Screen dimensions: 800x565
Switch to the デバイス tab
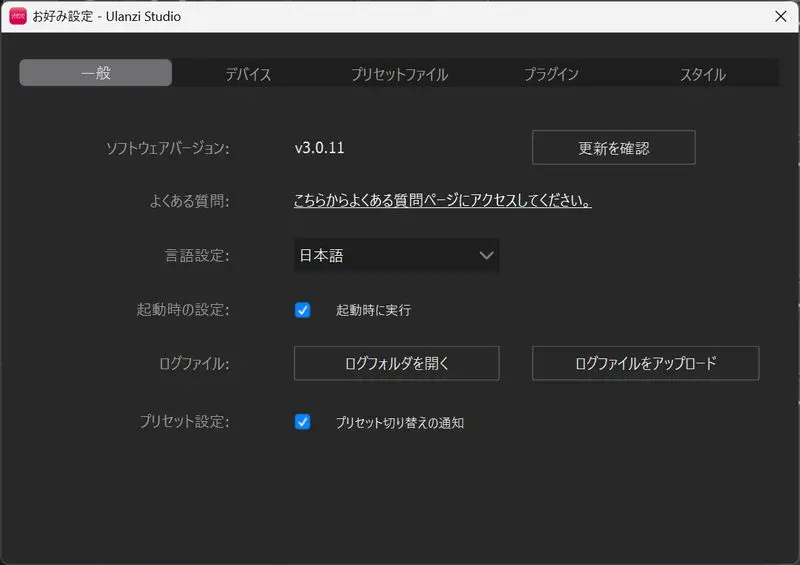(x=248, y=74)
